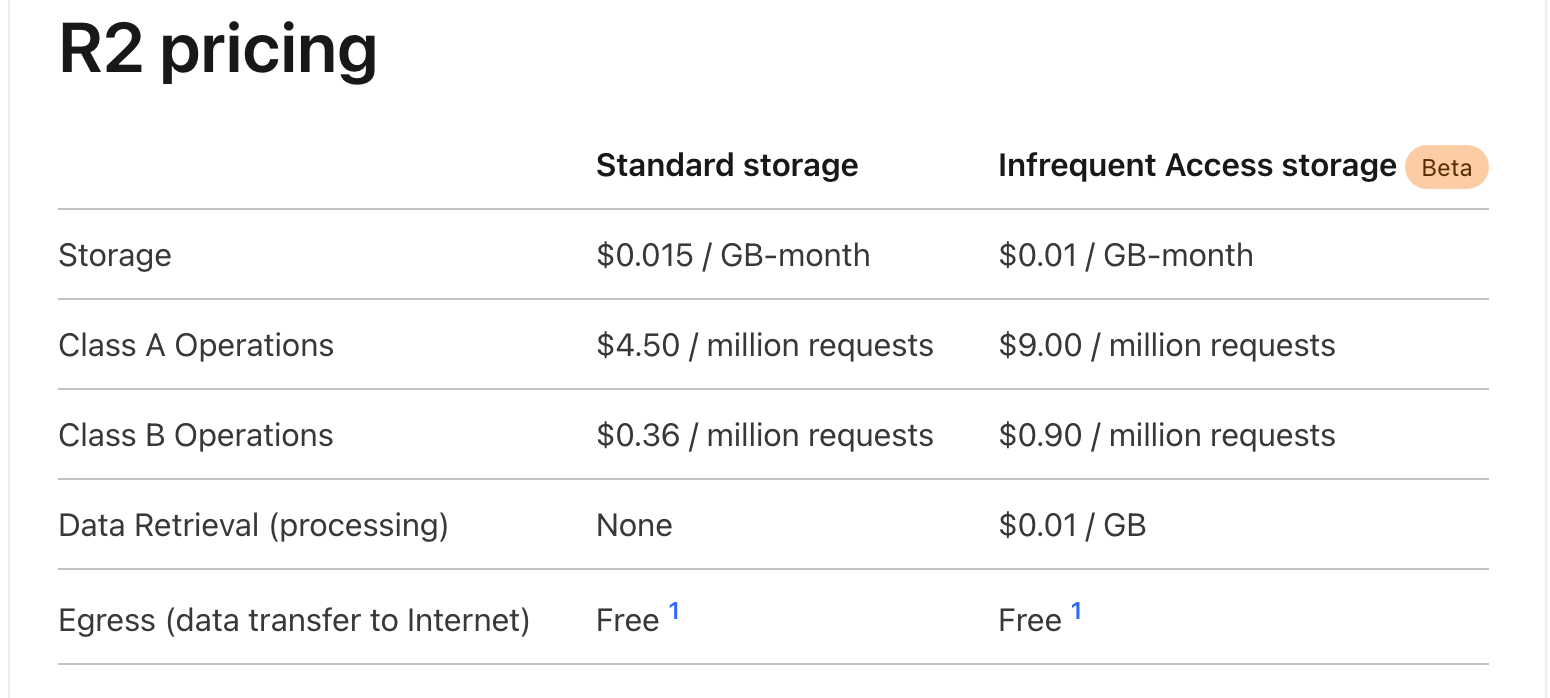Screen dimensions: 1550x698
Task: Open footnote 1 beside Standard storage Free
Action: [674, 610]
